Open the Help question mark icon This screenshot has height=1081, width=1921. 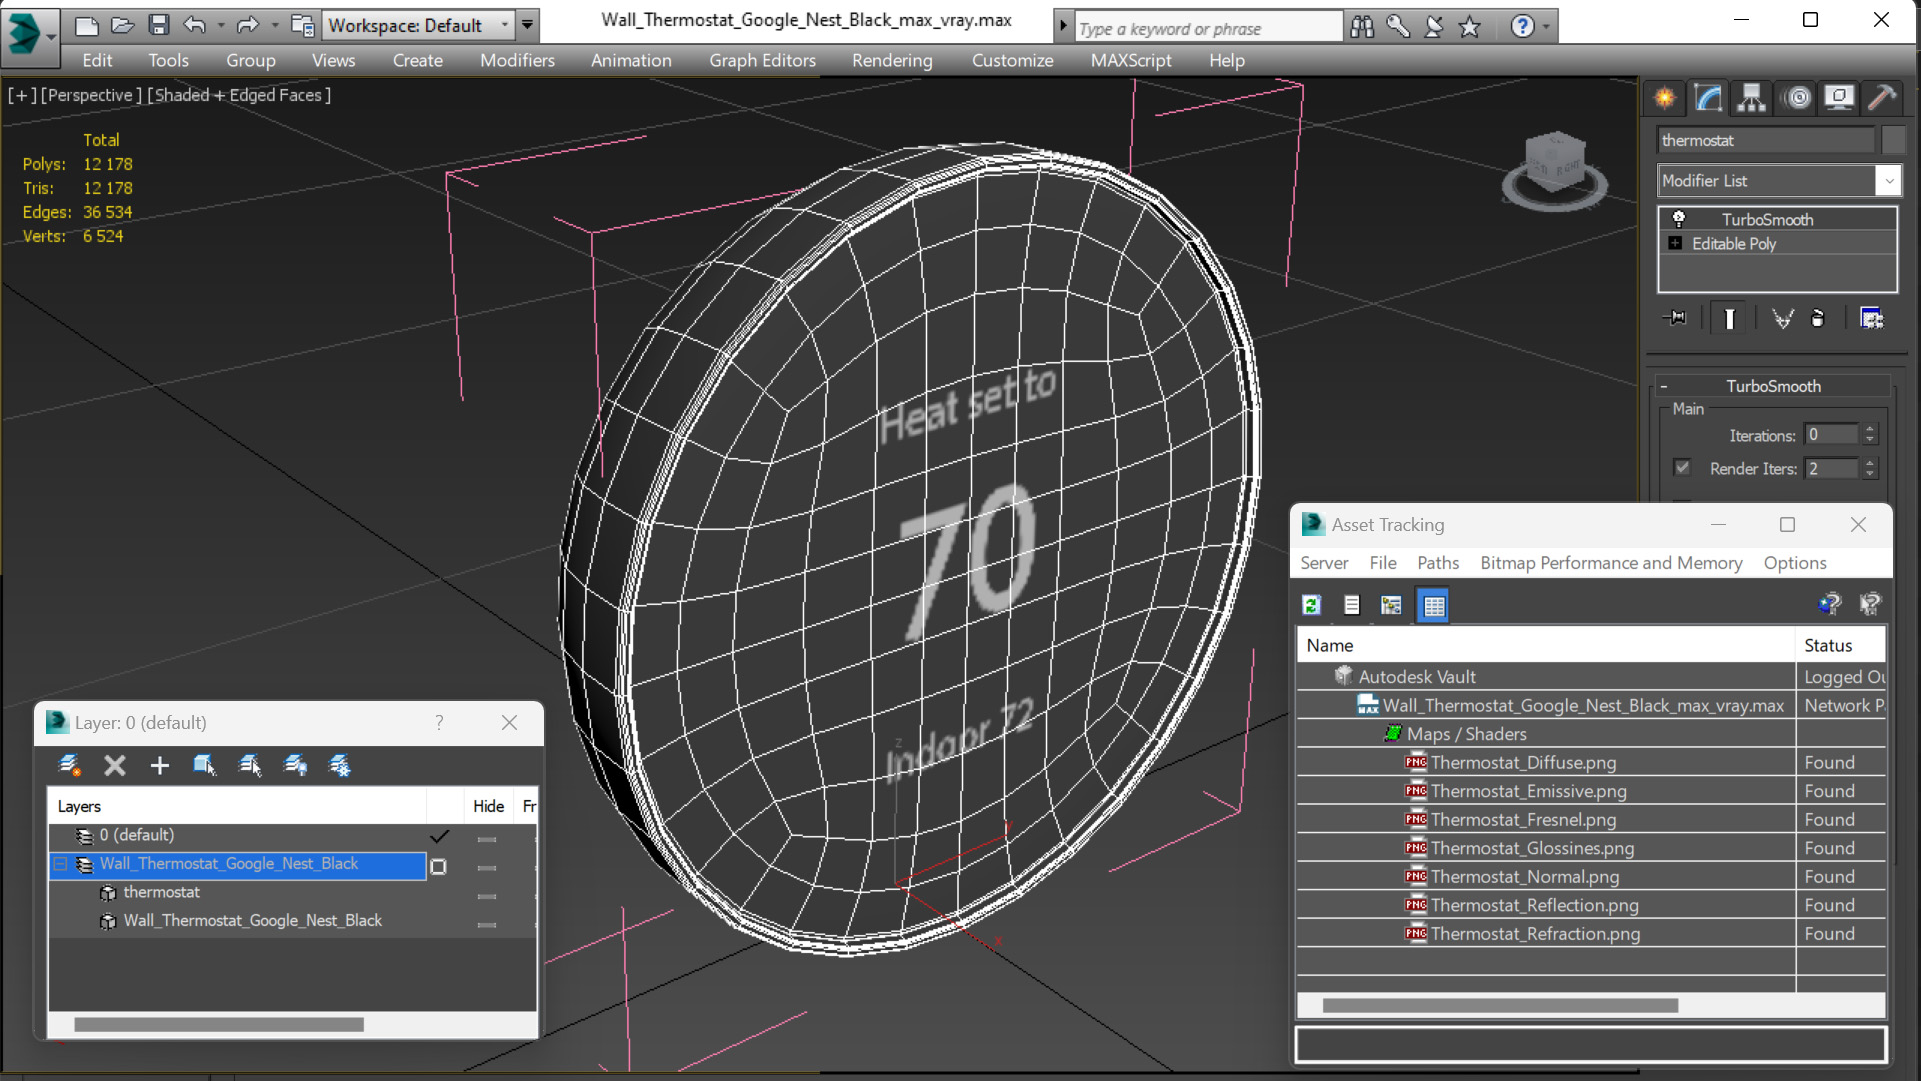pos(1522,27)
